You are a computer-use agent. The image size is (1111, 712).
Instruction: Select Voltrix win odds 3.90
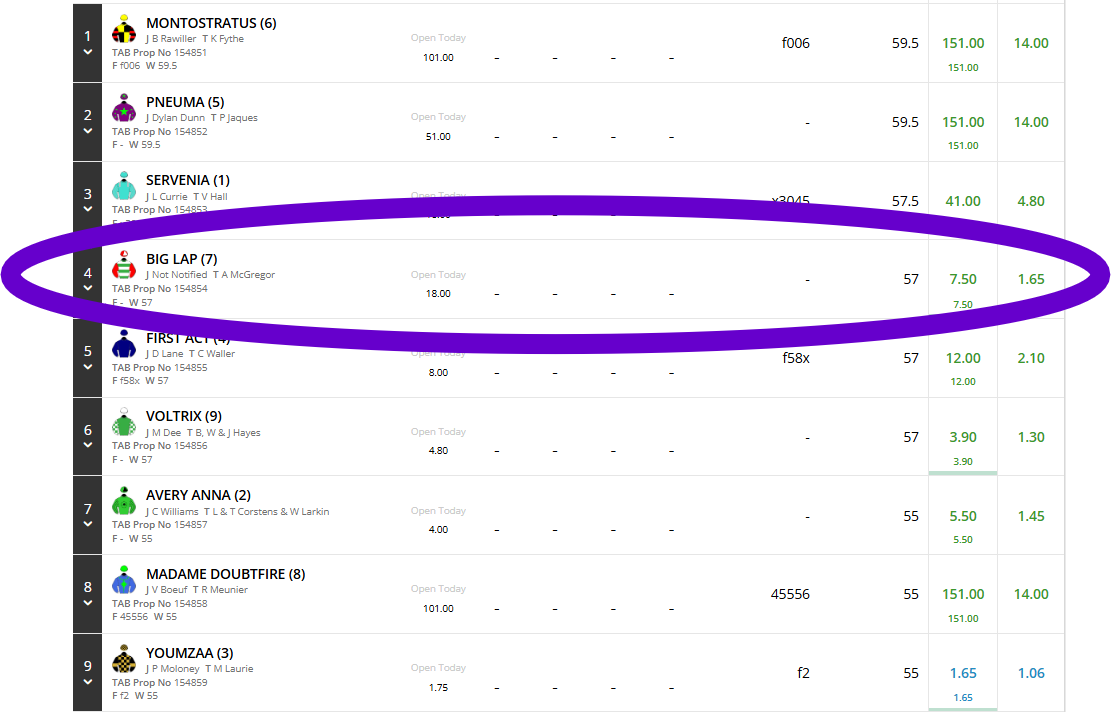963,437
